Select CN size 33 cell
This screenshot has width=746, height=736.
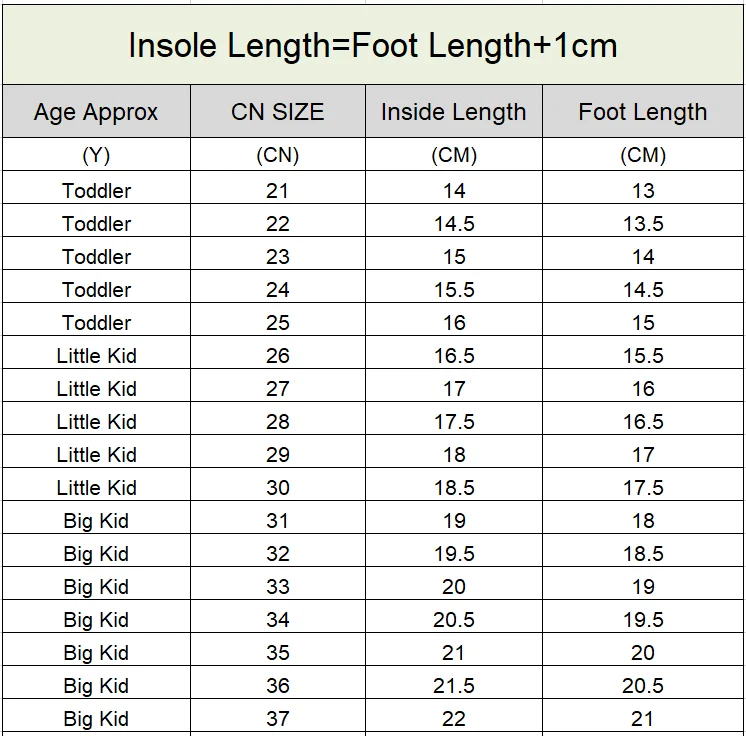pos(277,586)
